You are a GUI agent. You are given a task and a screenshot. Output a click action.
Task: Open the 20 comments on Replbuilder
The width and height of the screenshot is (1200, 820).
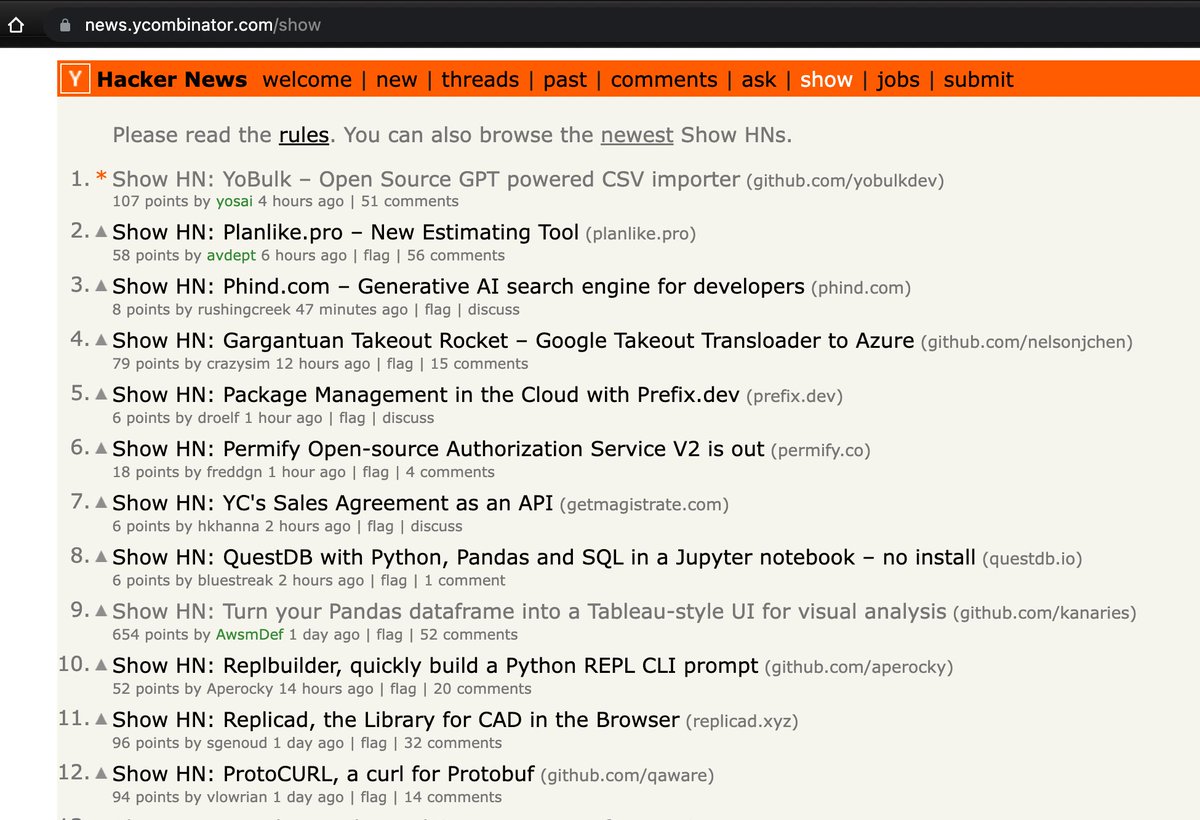point(482,688)
